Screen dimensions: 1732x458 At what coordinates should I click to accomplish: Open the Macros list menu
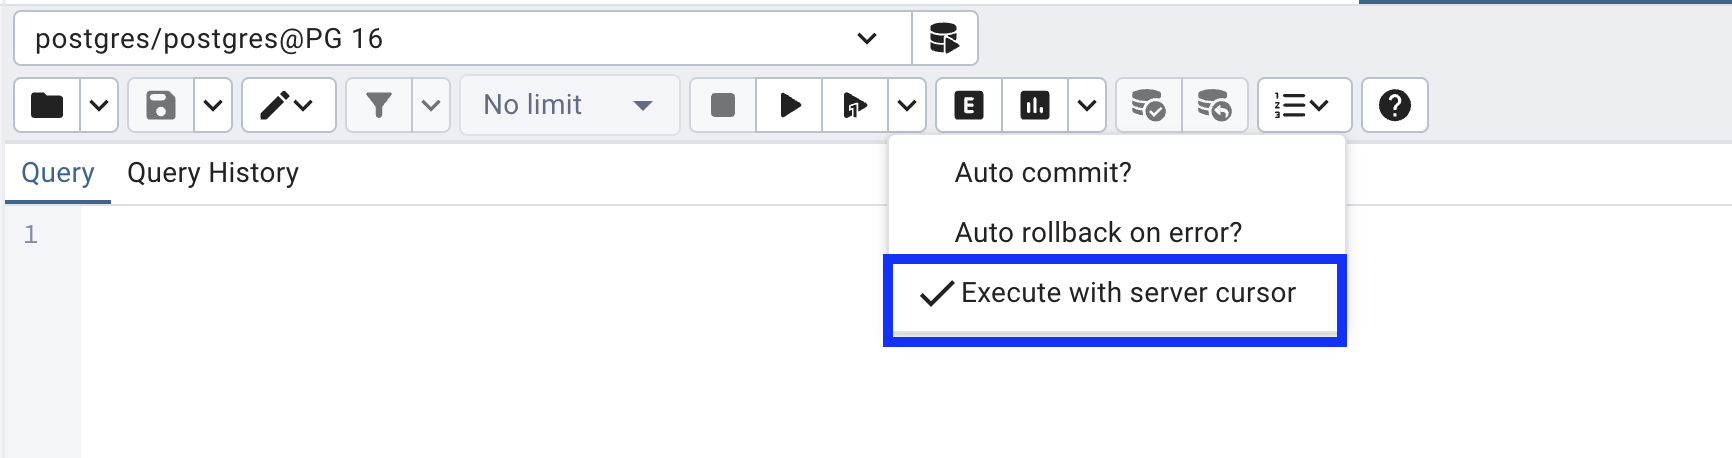click(1305, 105)
